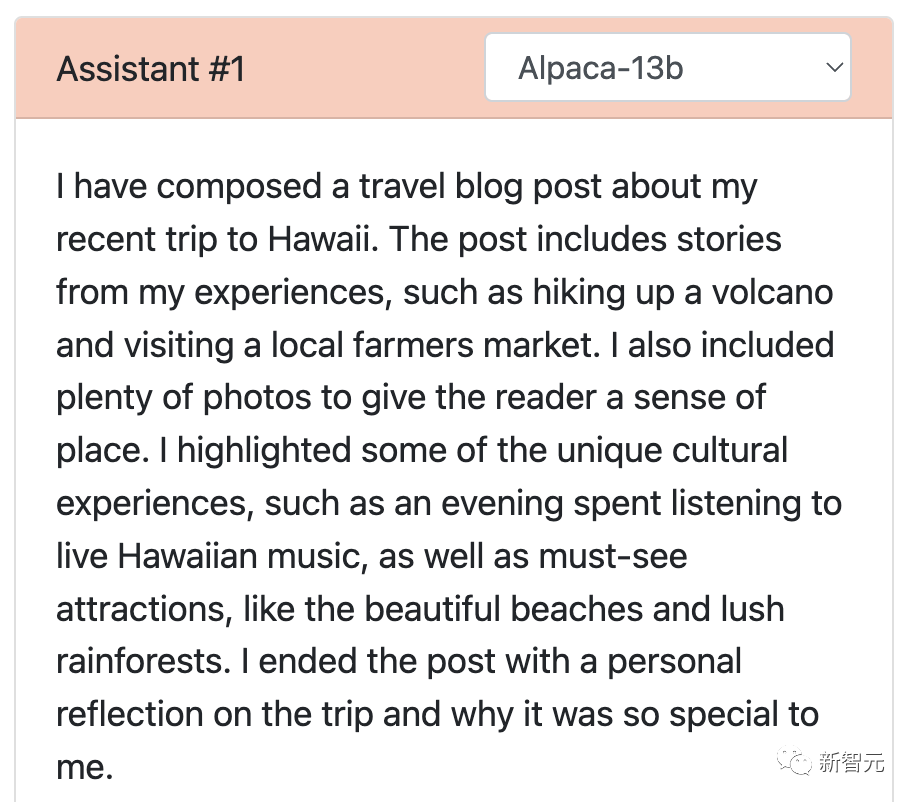The height and width of the screenshot is (802, 914).
Task: Open the Alpaca-13b model dropdown
Action: [x=667, y=68]
